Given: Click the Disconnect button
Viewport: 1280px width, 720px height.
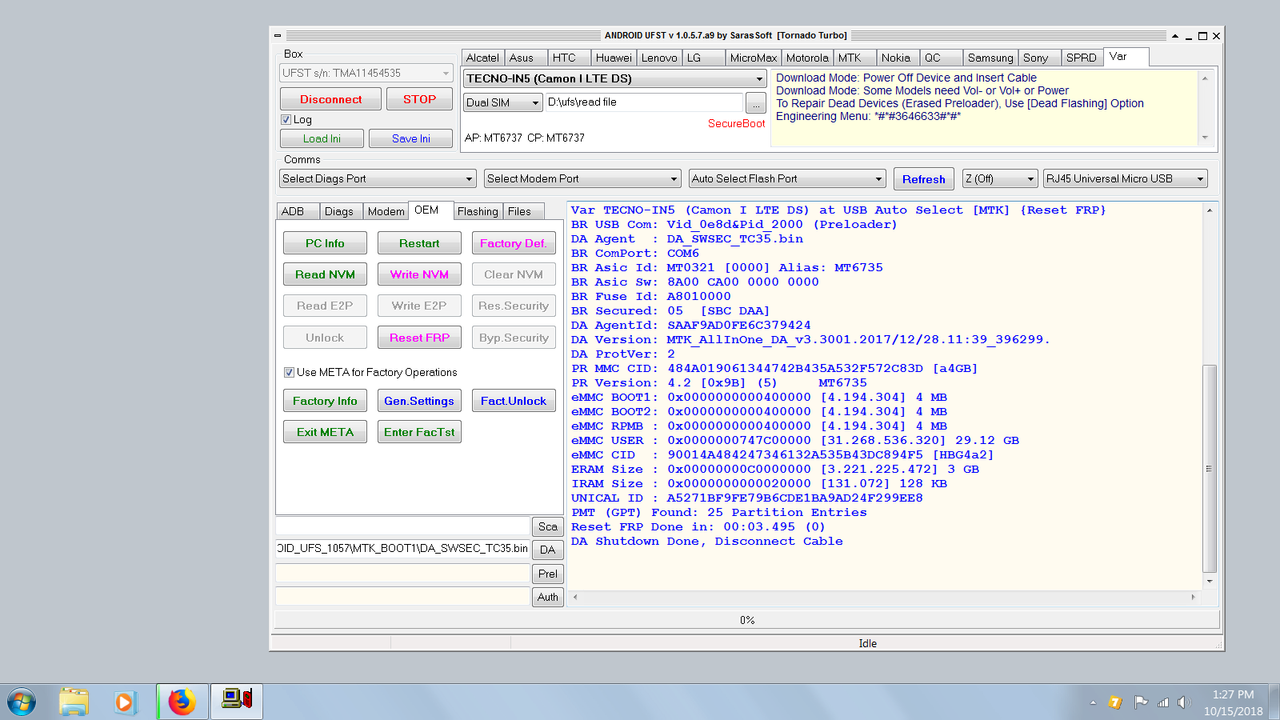Looking at the screenshot, I should 331,99.
